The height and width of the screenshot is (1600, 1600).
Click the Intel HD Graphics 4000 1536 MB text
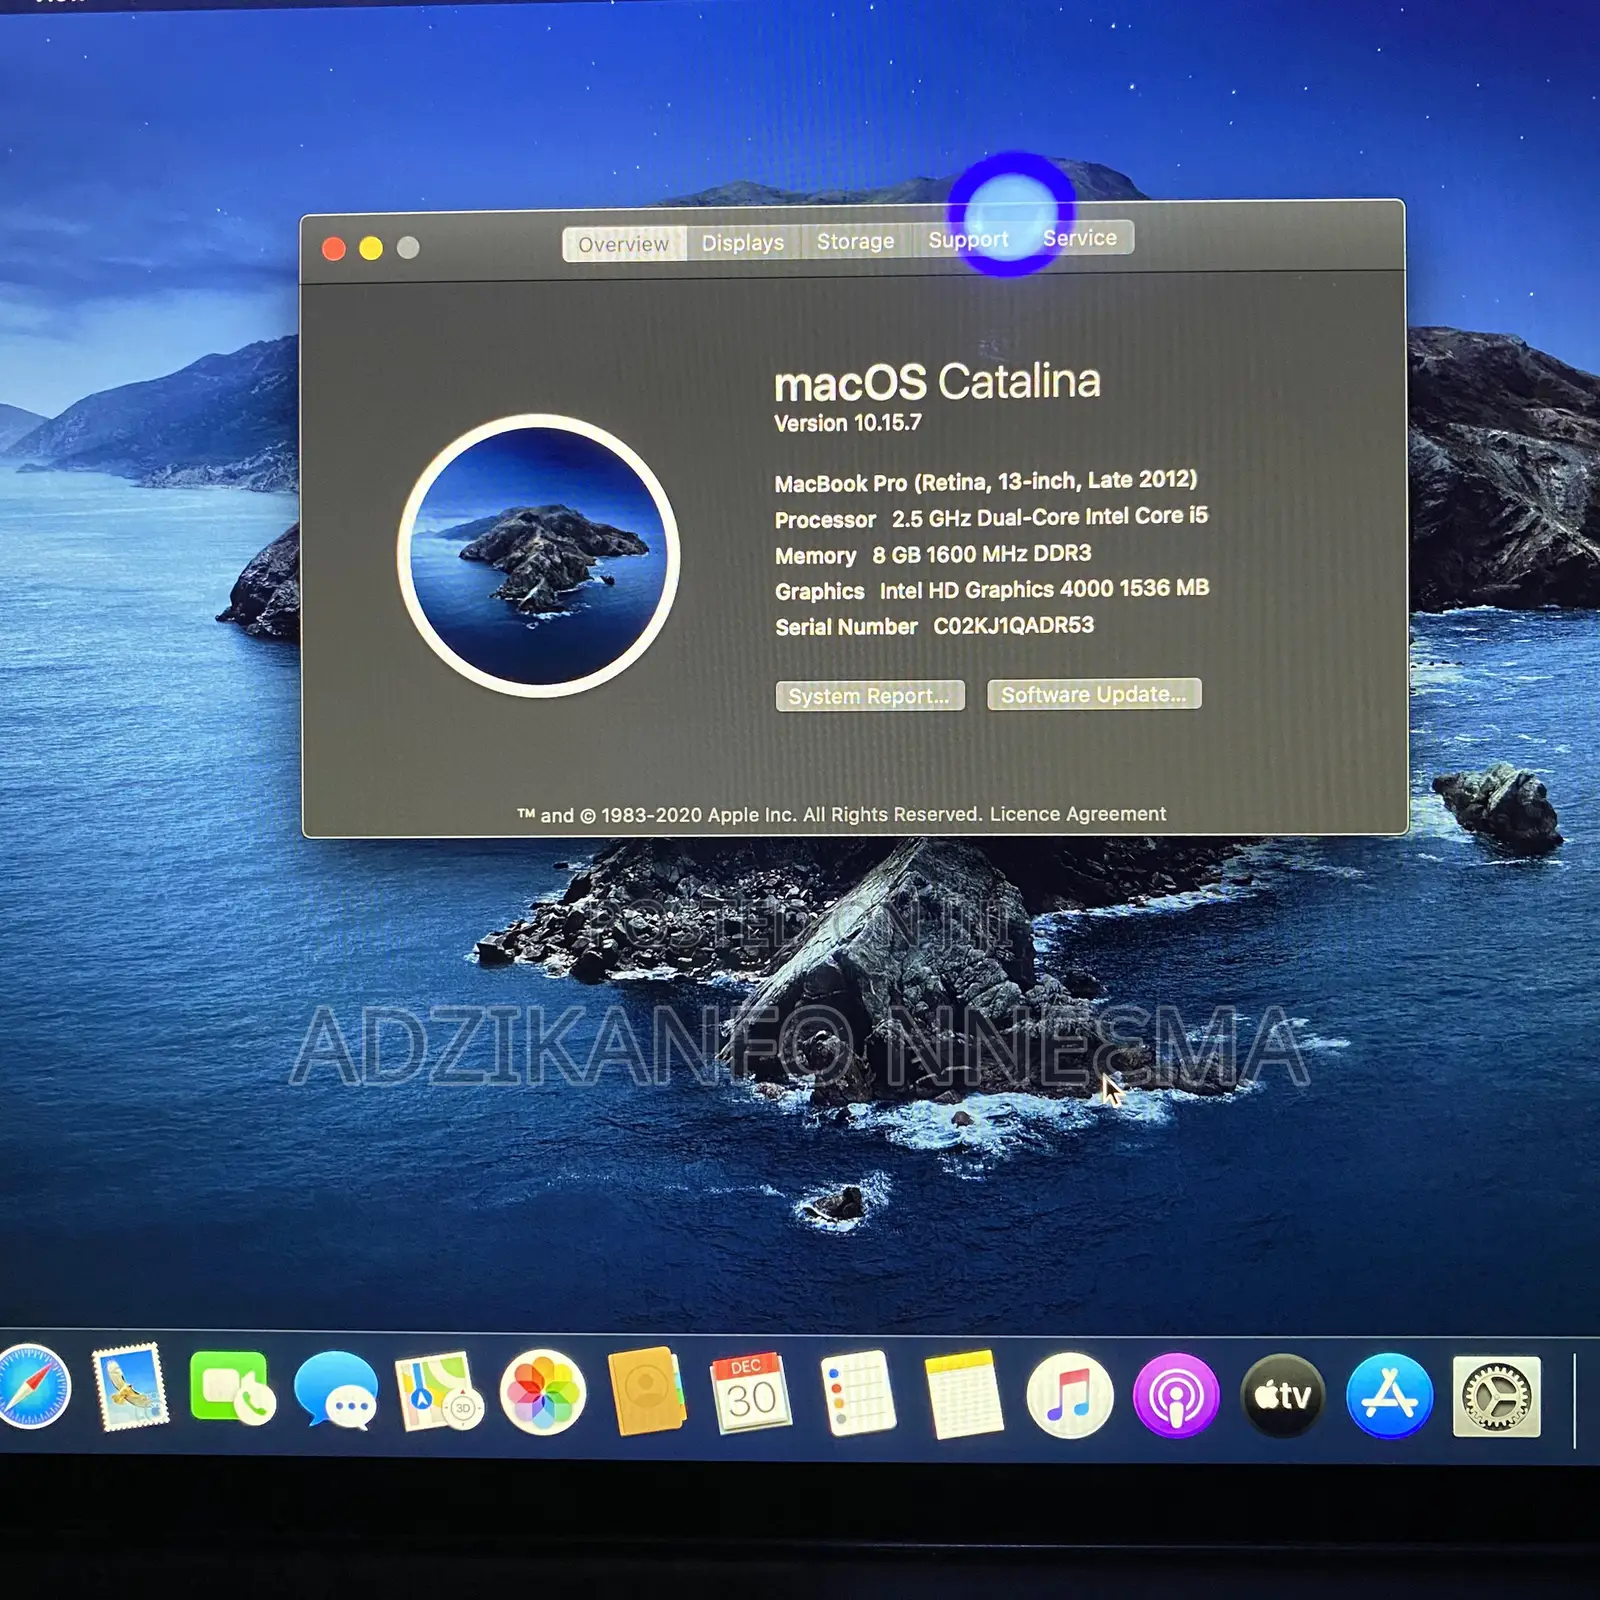click(1045, 589)
